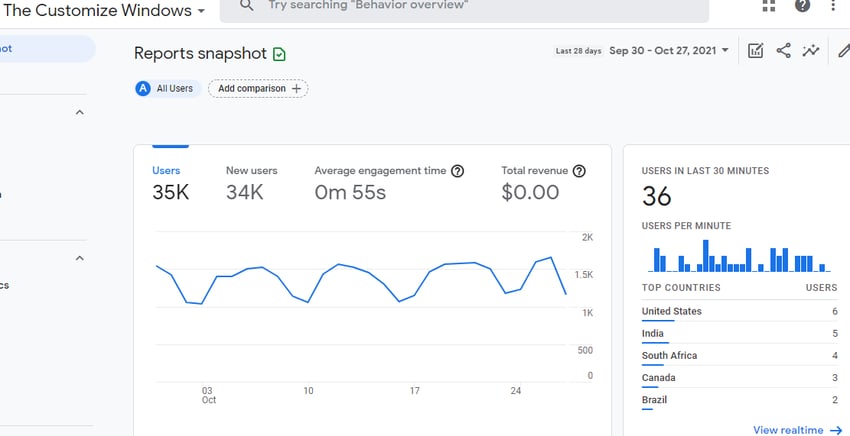Click help icon beside Total revenue
Image resolution: width=850 pixels, height=436 pixels.
point(579,171)
